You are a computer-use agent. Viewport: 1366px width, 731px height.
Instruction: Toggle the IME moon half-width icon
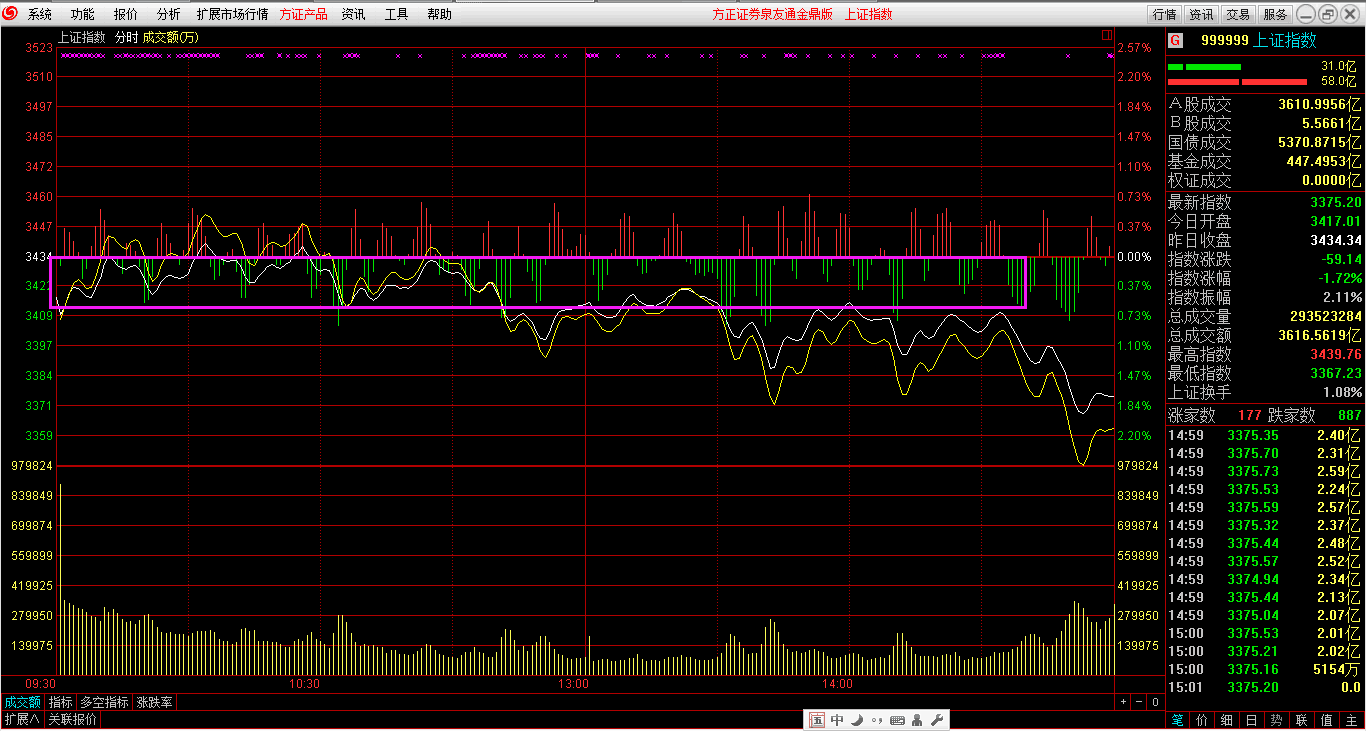(x=858, y=720)
